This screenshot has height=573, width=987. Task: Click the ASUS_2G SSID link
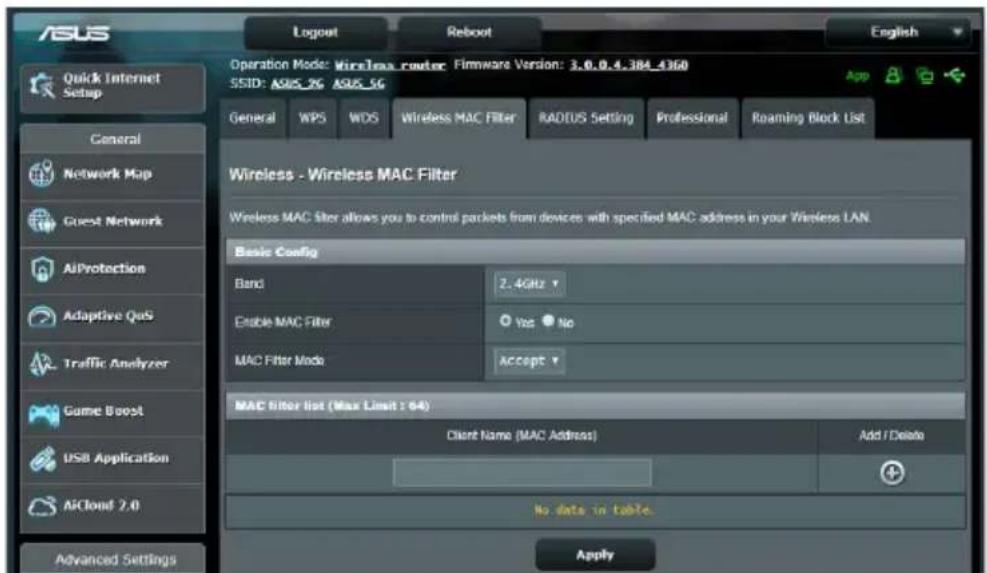(297, 84)
